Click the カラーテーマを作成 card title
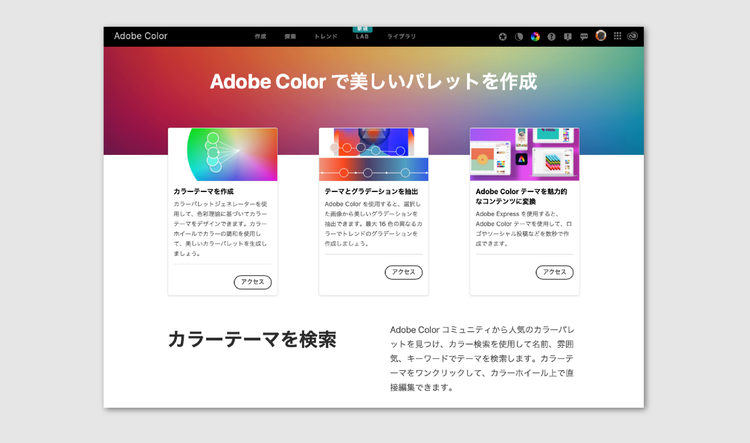Image resolution: width=750 pixels, height=443 pixels. [203, 191]
